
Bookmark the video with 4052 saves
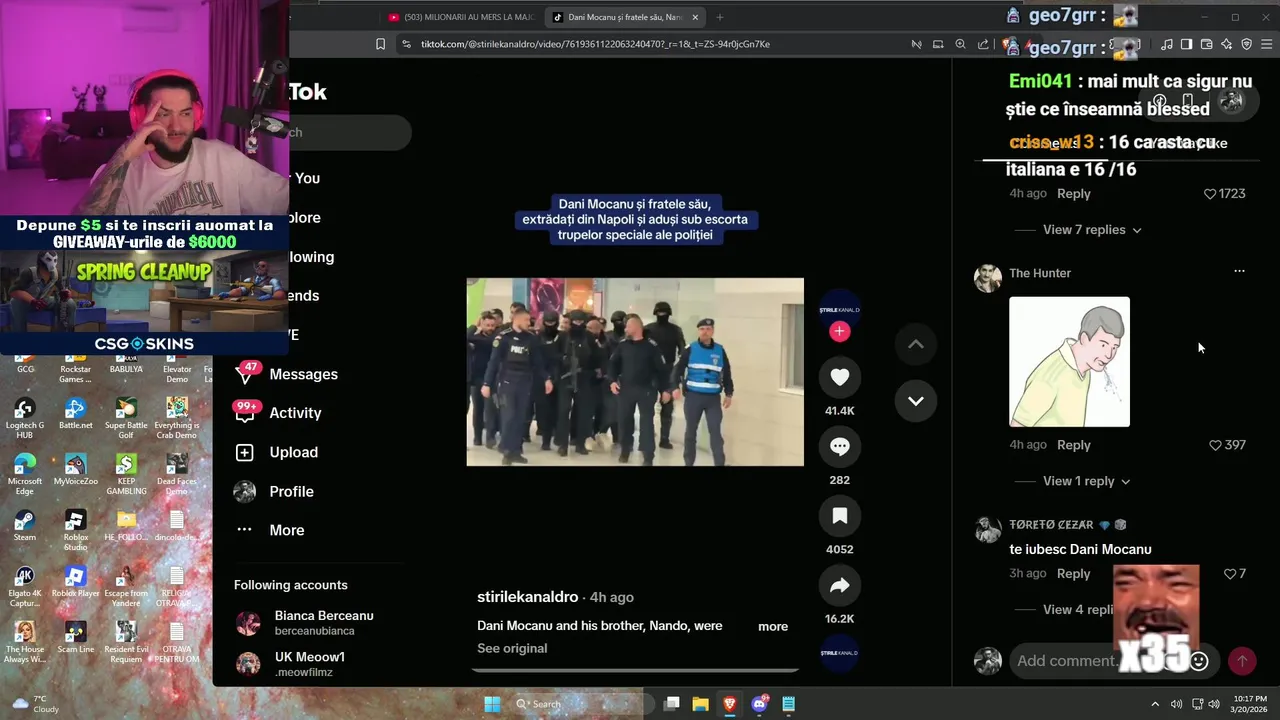(x=839, y=516)
